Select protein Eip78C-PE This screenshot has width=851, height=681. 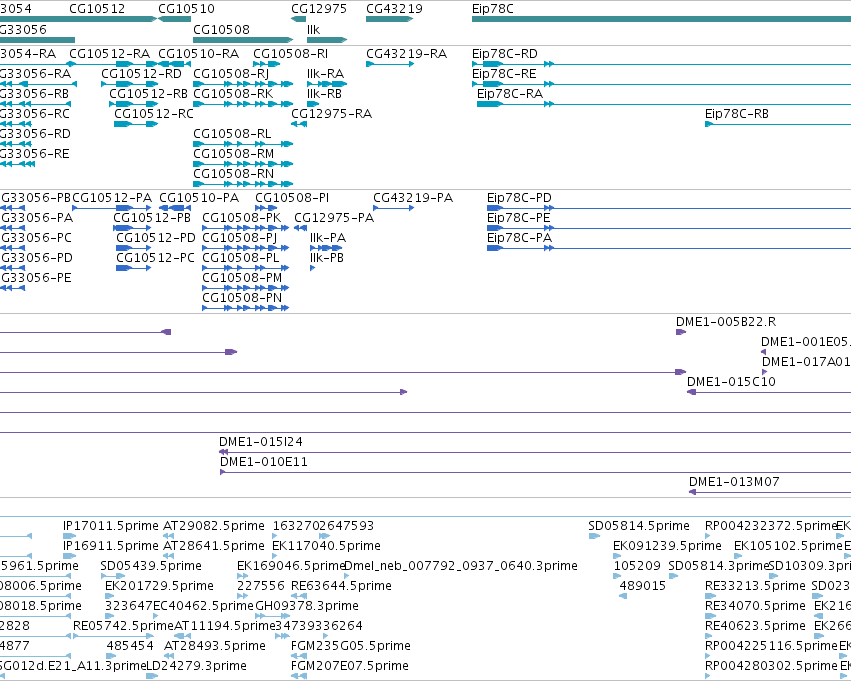point(519,218)
